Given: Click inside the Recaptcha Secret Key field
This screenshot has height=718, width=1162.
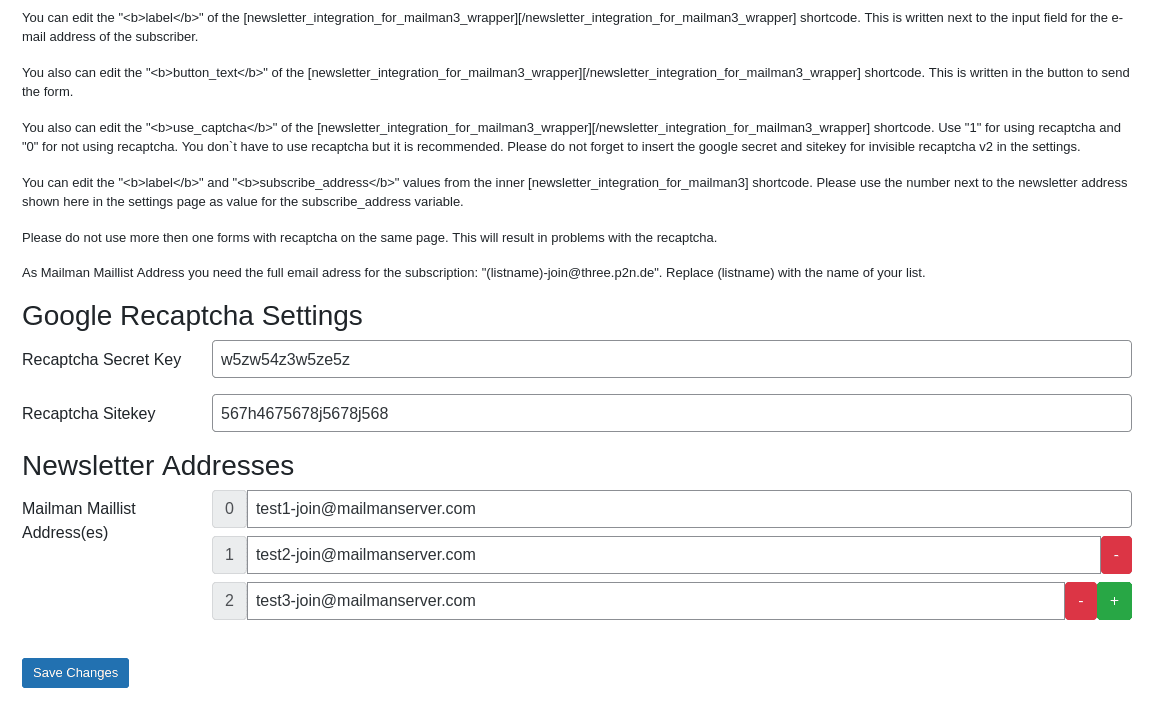Looking at the screenshot, I should click(x=670, y=359).
